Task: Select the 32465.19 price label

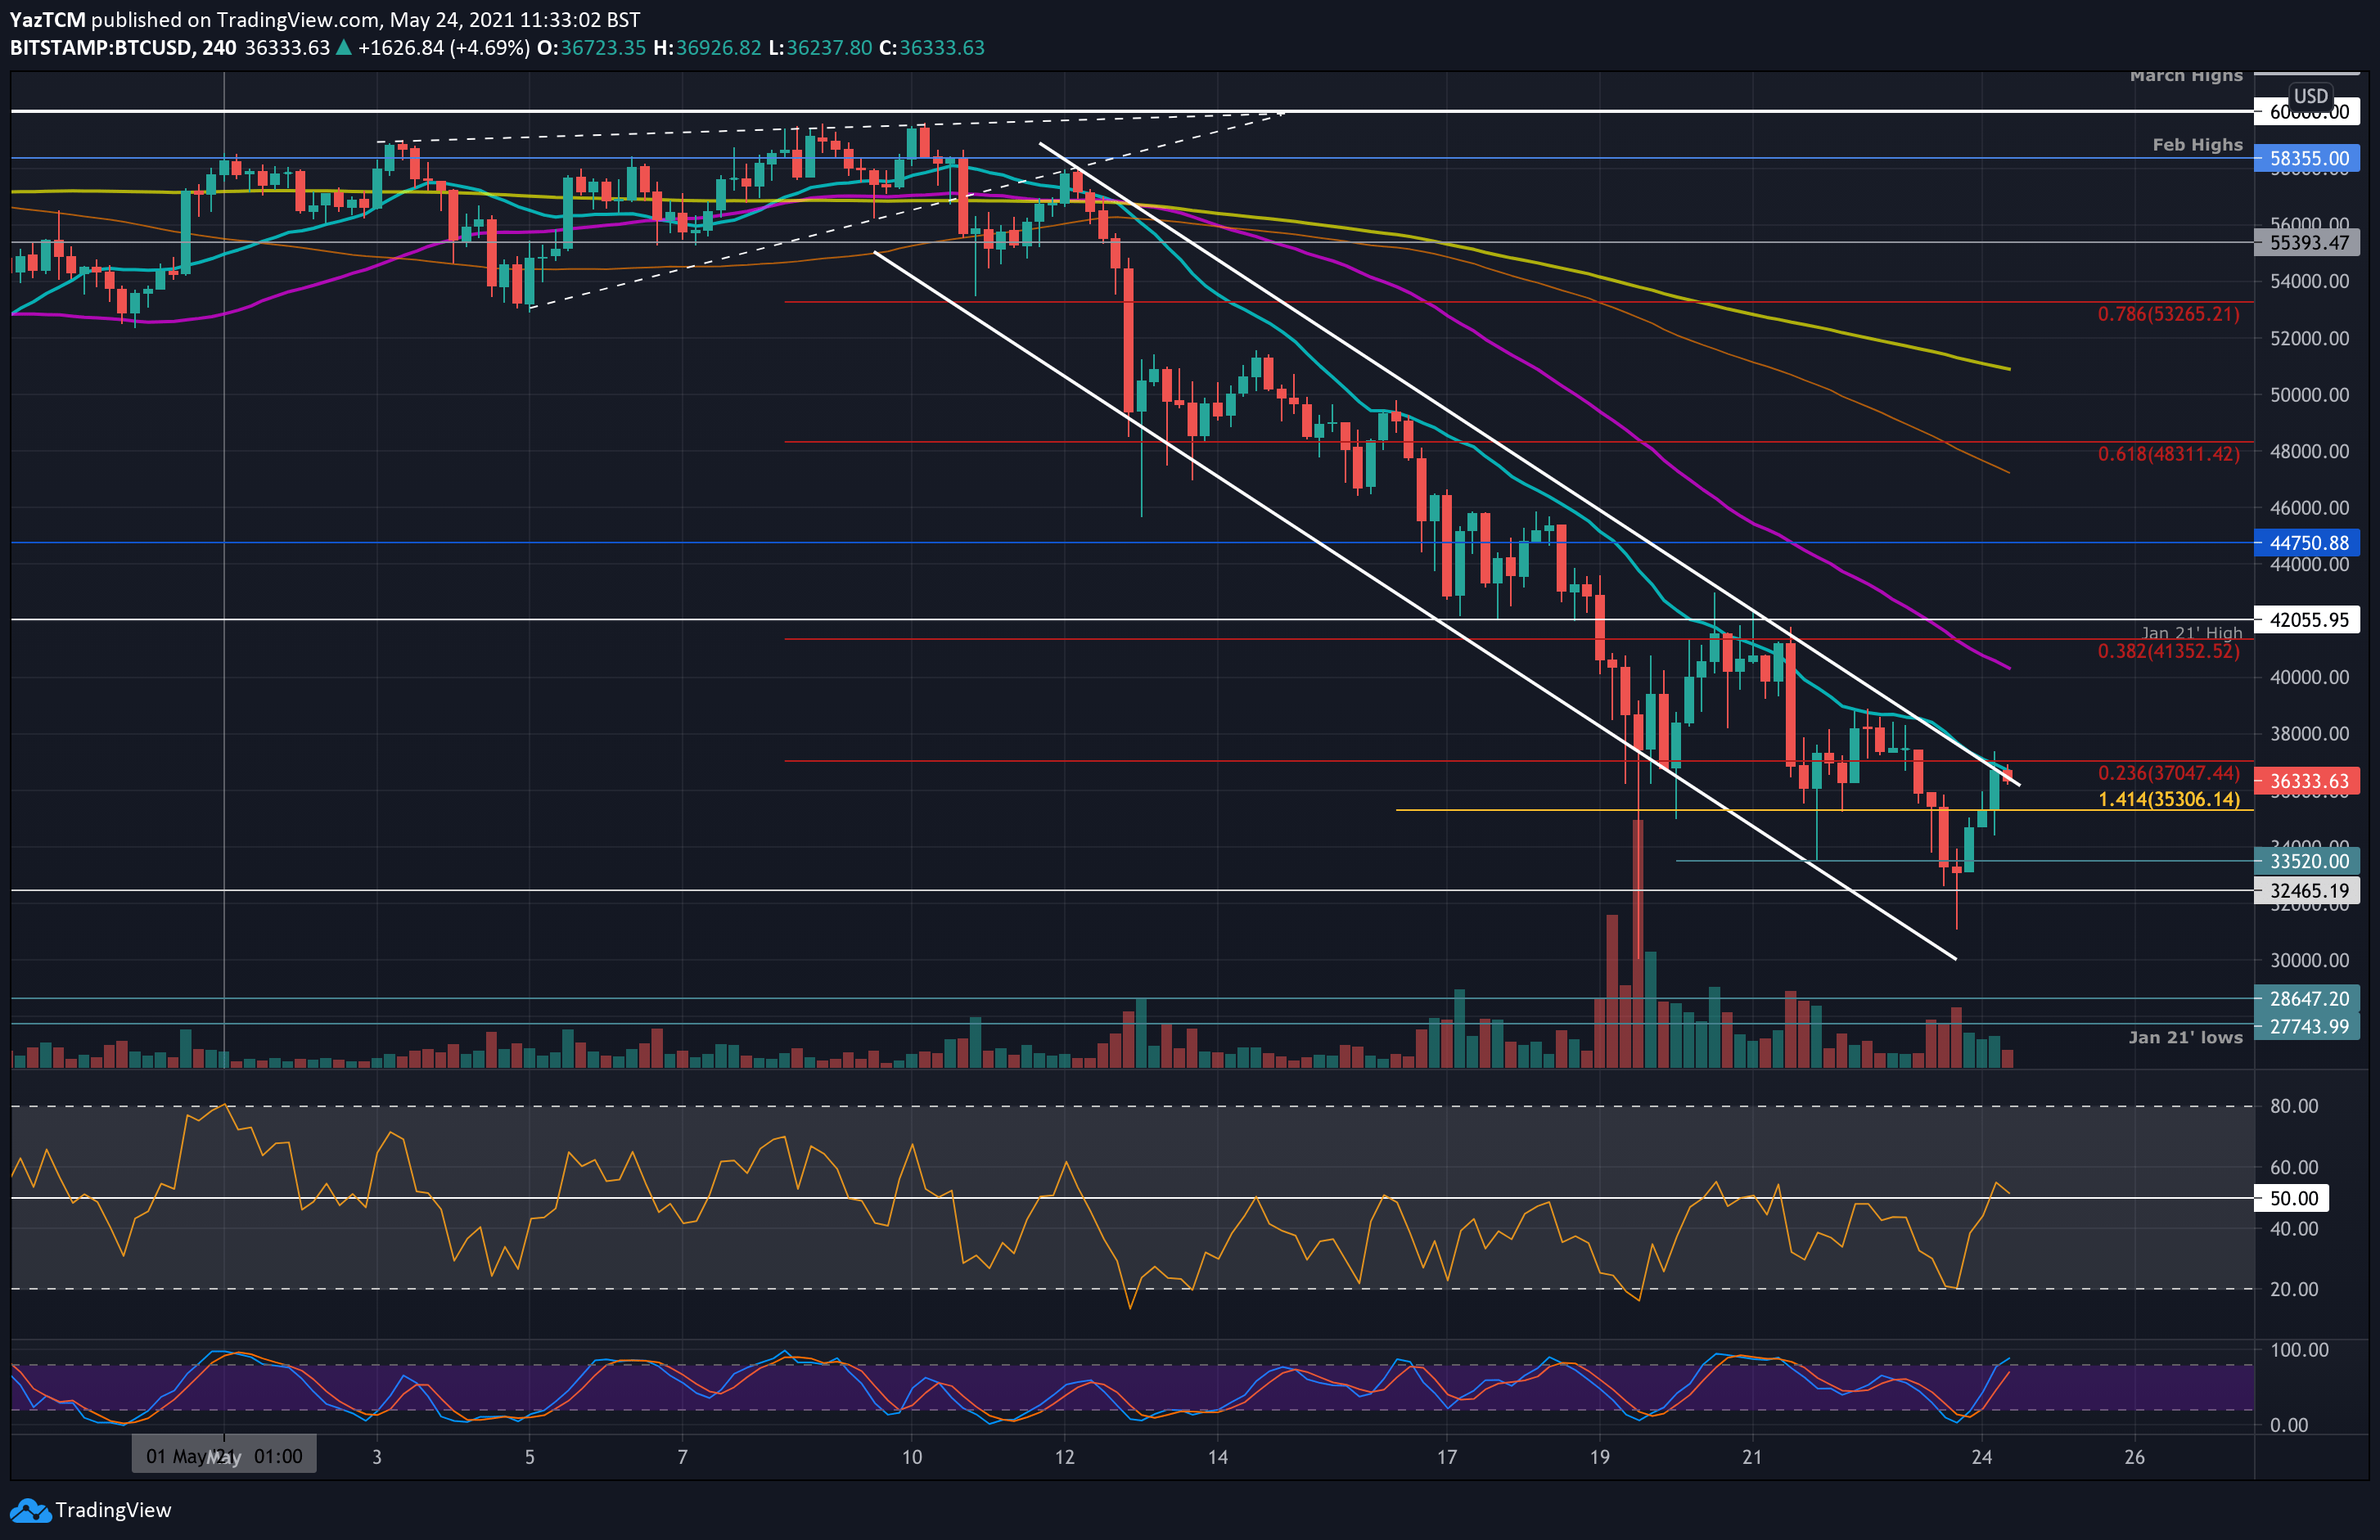Action: click(2307, 890)
